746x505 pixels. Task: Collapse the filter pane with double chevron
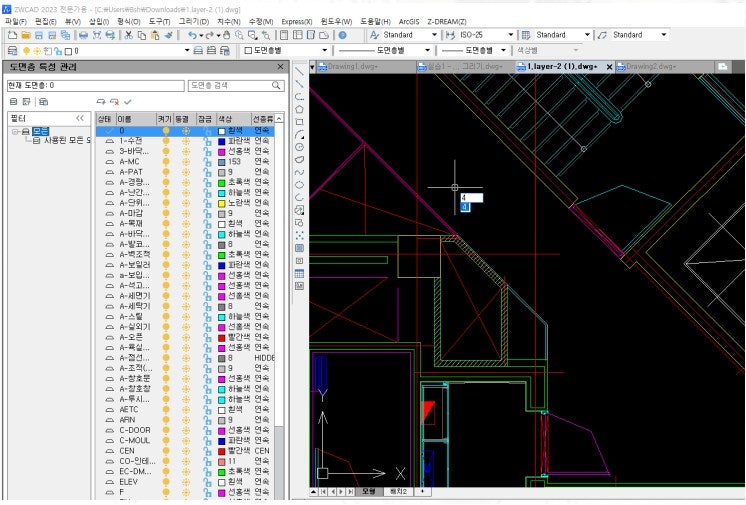pyautogui.click(x=80, y=118)
